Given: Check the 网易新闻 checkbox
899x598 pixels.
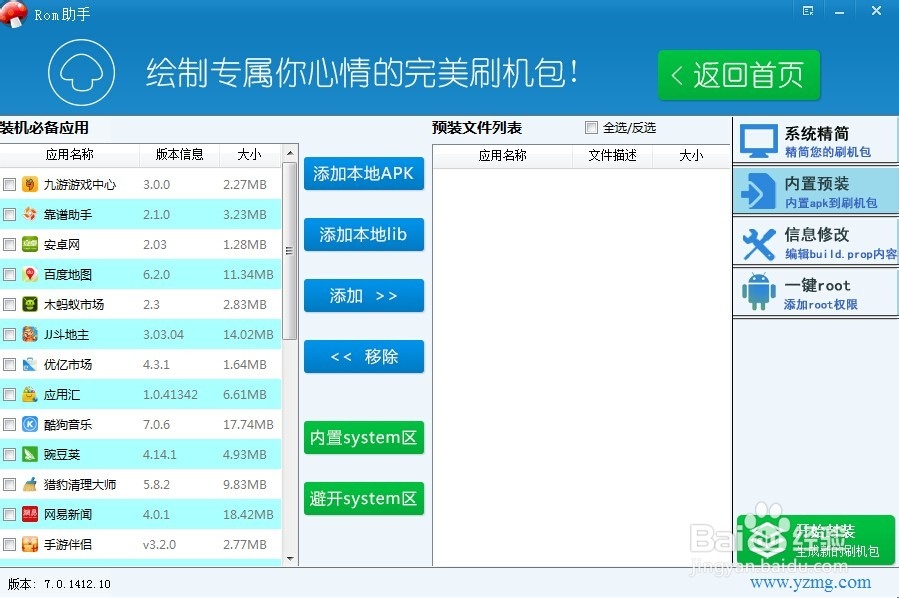Looking at the screenshot, I should point(9,514).
